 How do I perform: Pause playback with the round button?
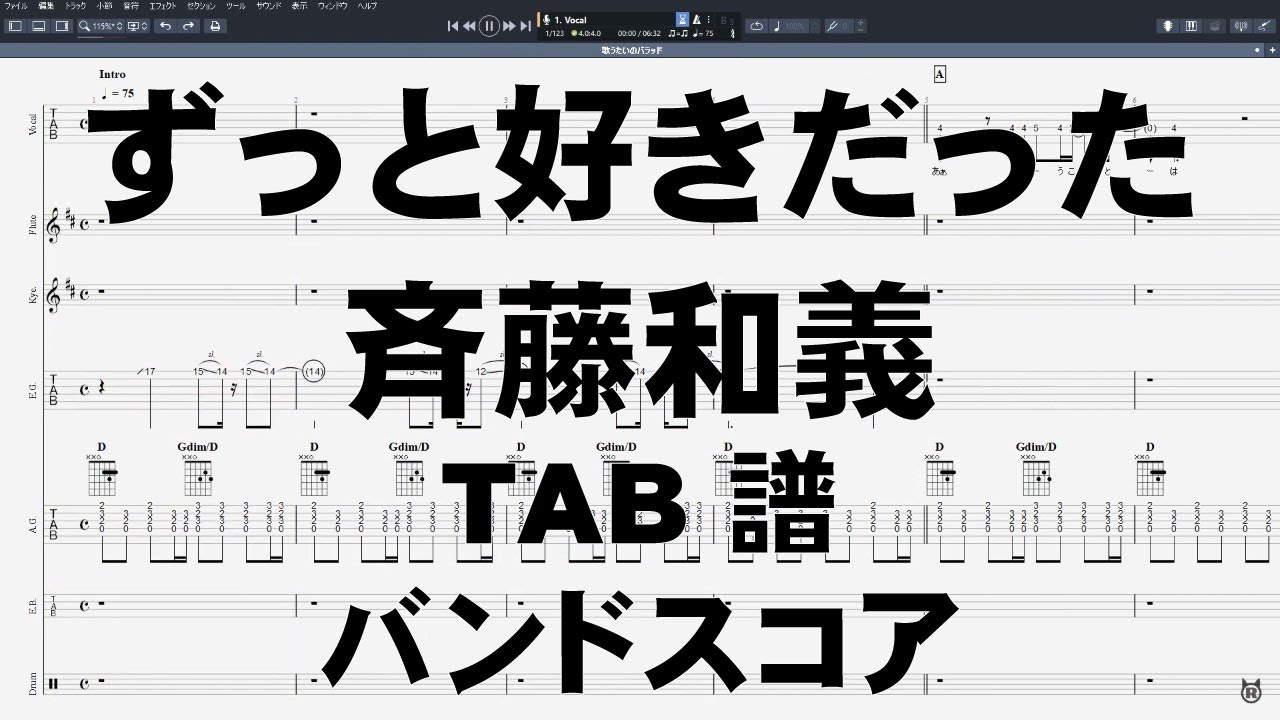point(489,26)
